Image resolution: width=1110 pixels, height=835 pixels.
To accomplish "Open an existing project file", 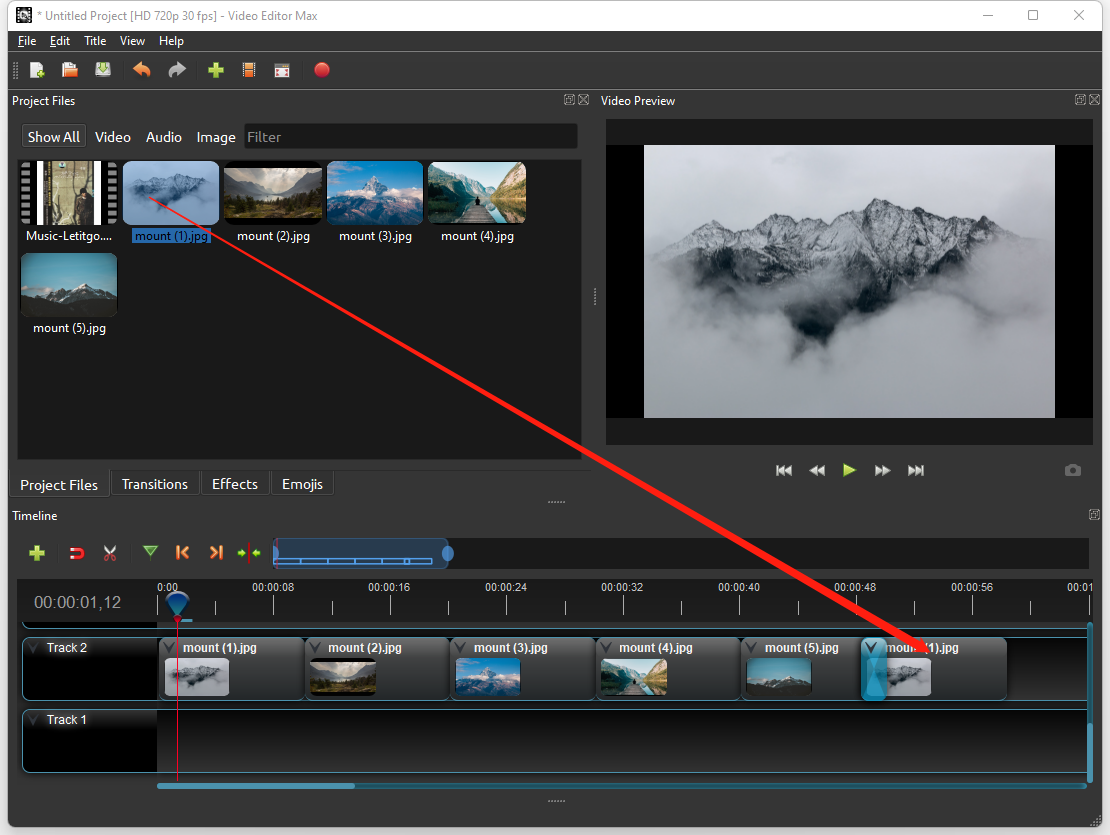I will click(x=69, y=69).
